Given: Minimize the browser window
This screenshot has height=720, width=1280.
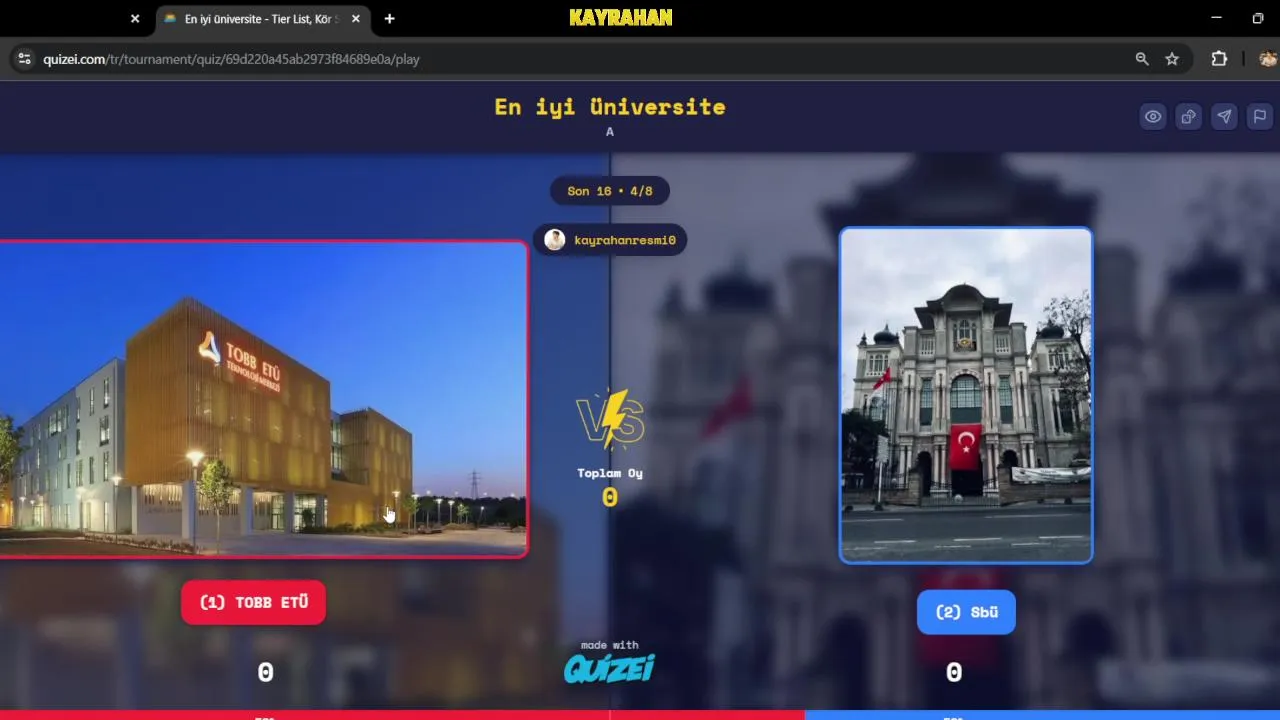Looking at the screenshot, I should 1216,18.
